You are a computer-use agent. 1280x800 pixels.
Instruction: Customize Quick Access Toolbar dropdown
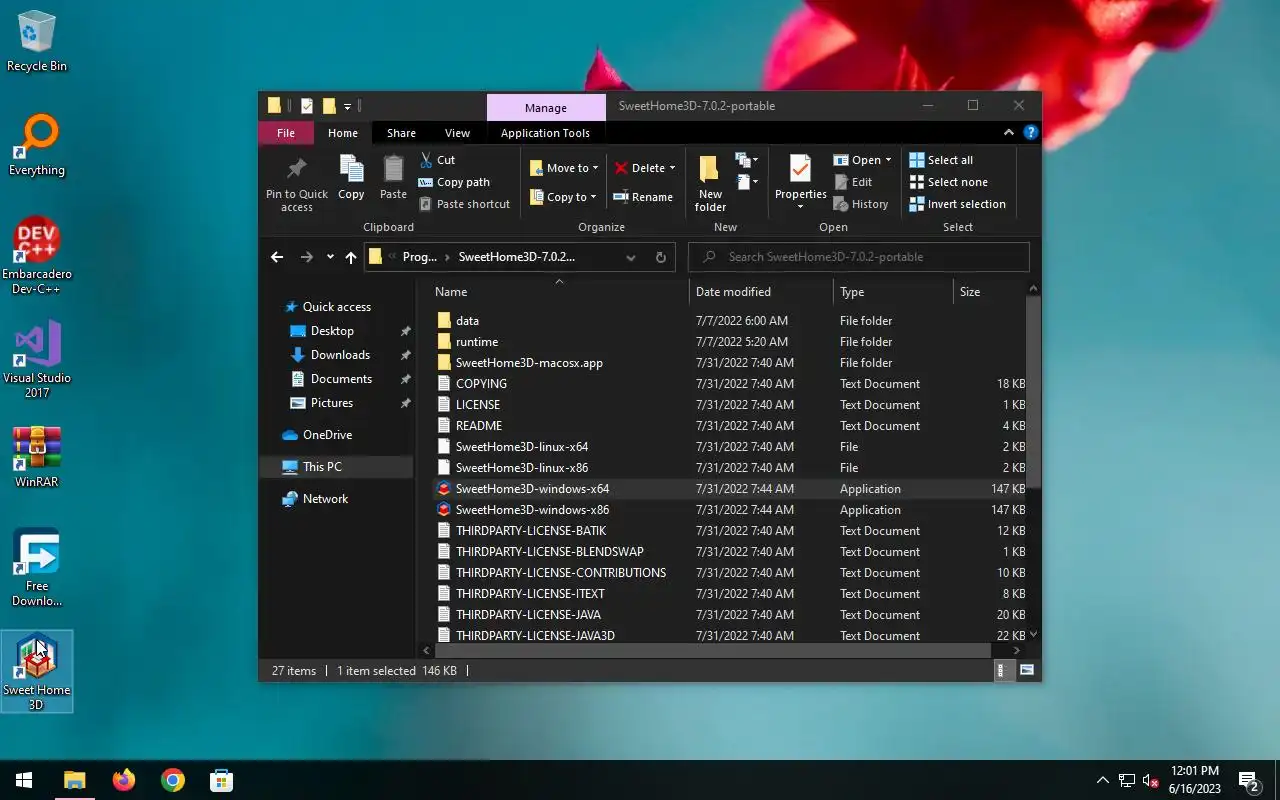348,106
